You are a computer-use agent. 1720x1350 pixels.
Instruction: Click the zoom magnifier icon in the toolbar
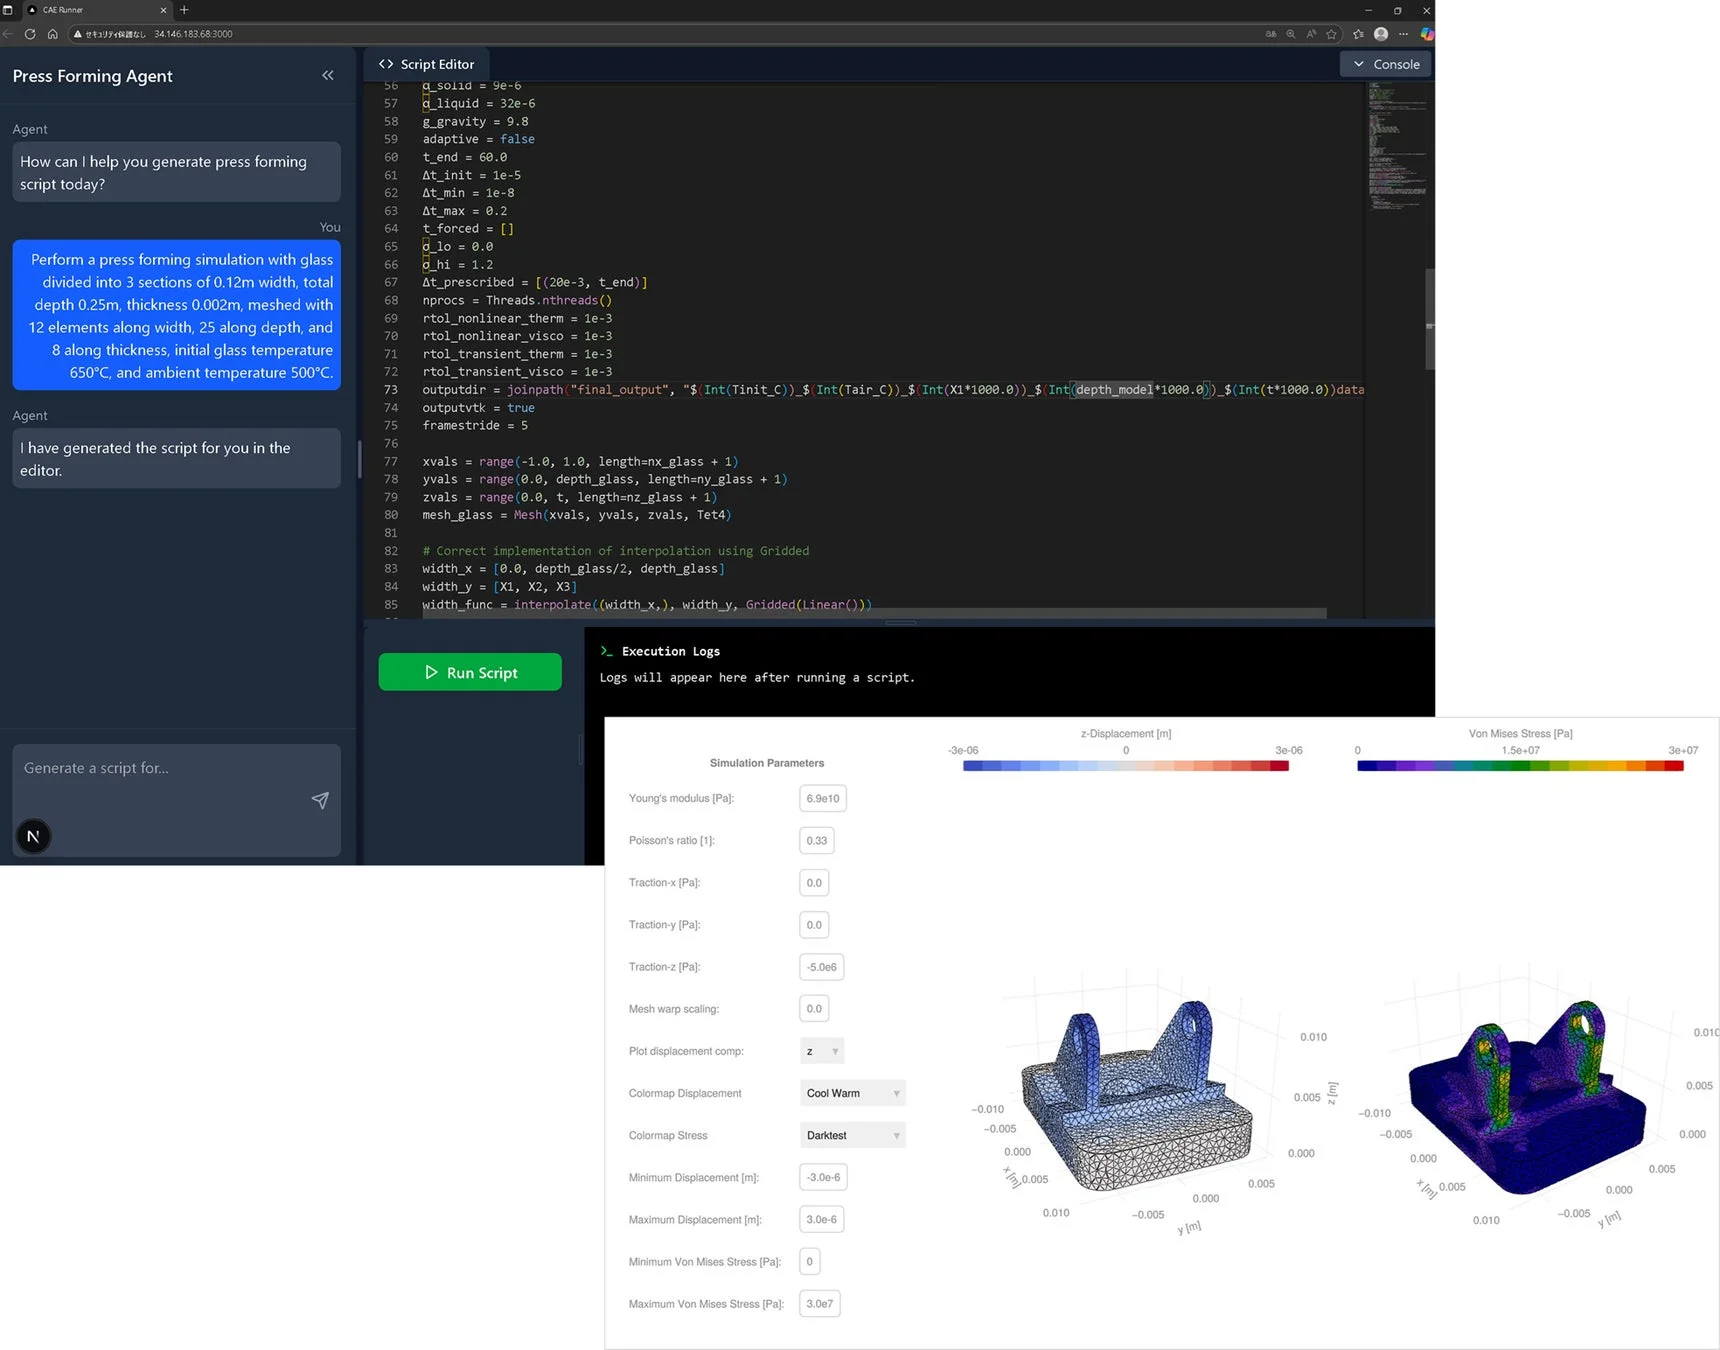(x=1290, y=33)
